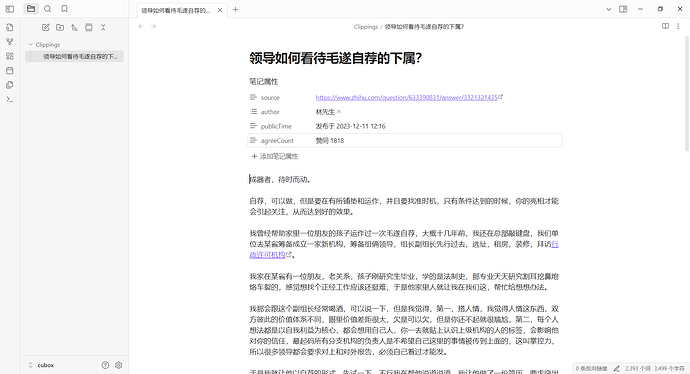The width and height of the screenshot is (690, 374).
Task: Collapse the Clippings folder
Action: pos(31,44)
